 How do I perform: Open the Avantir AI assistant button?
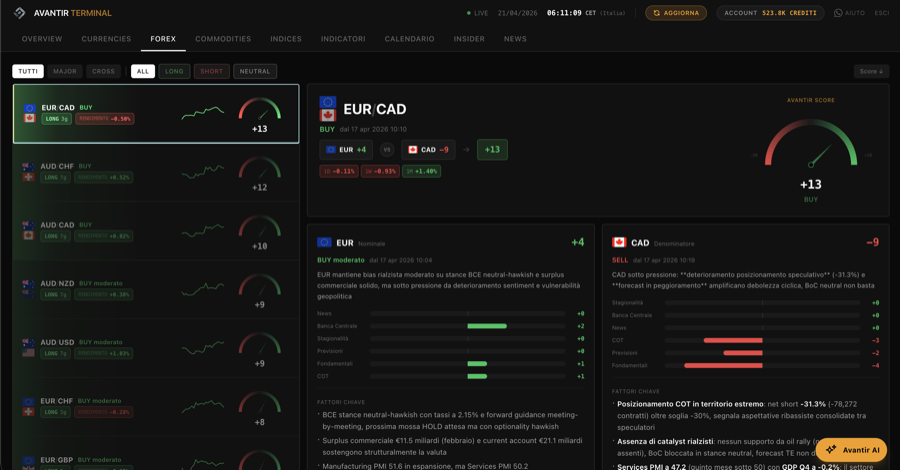[x=852, y=450]
